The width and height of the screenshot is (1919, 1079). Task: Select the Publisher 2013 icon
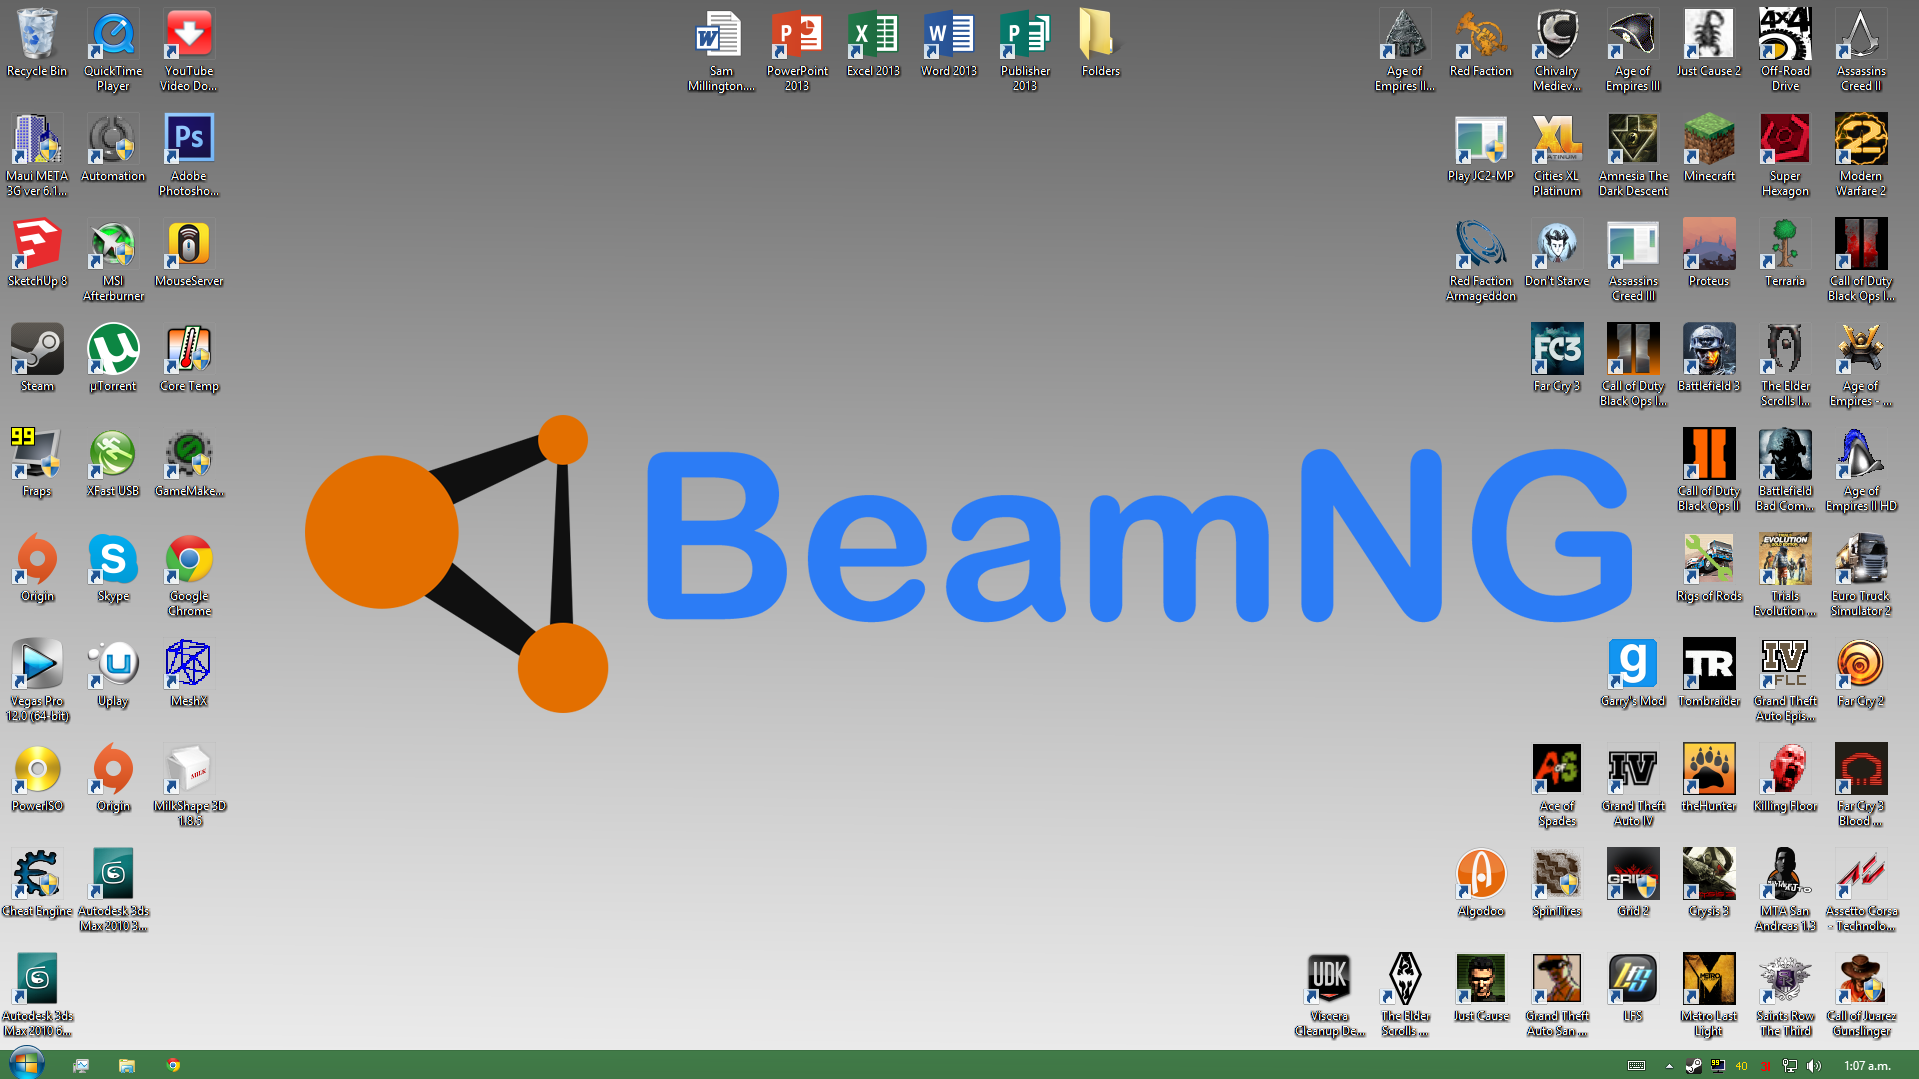pos(1025,50)
